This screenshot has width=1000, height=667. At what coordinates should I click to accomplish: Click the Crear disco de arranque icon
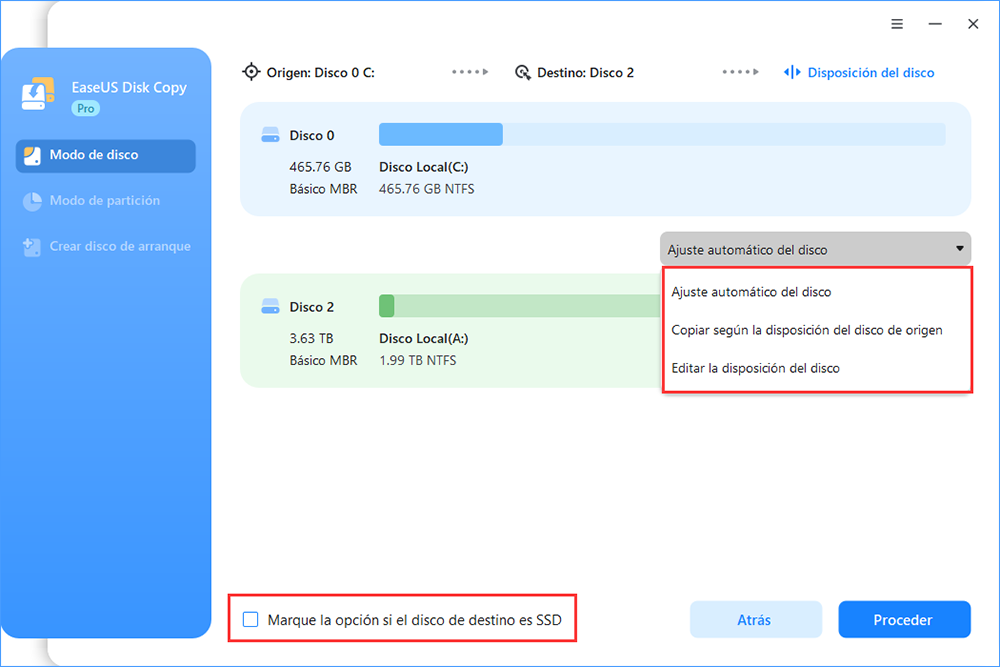pos(32,247)
